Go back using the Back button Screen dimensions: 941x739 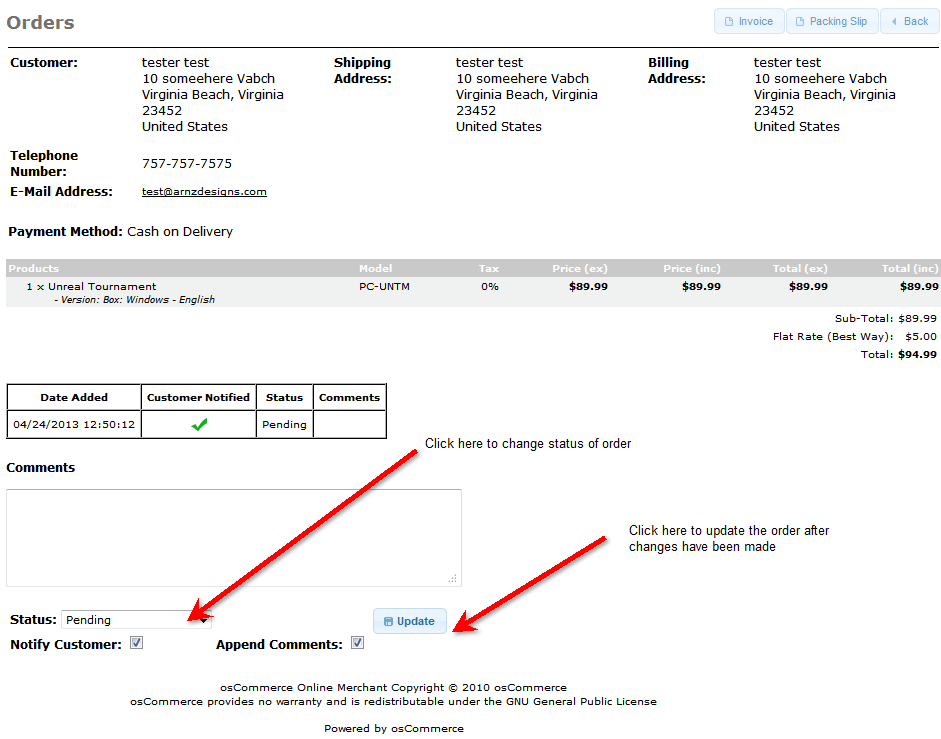tap(909, 21)
